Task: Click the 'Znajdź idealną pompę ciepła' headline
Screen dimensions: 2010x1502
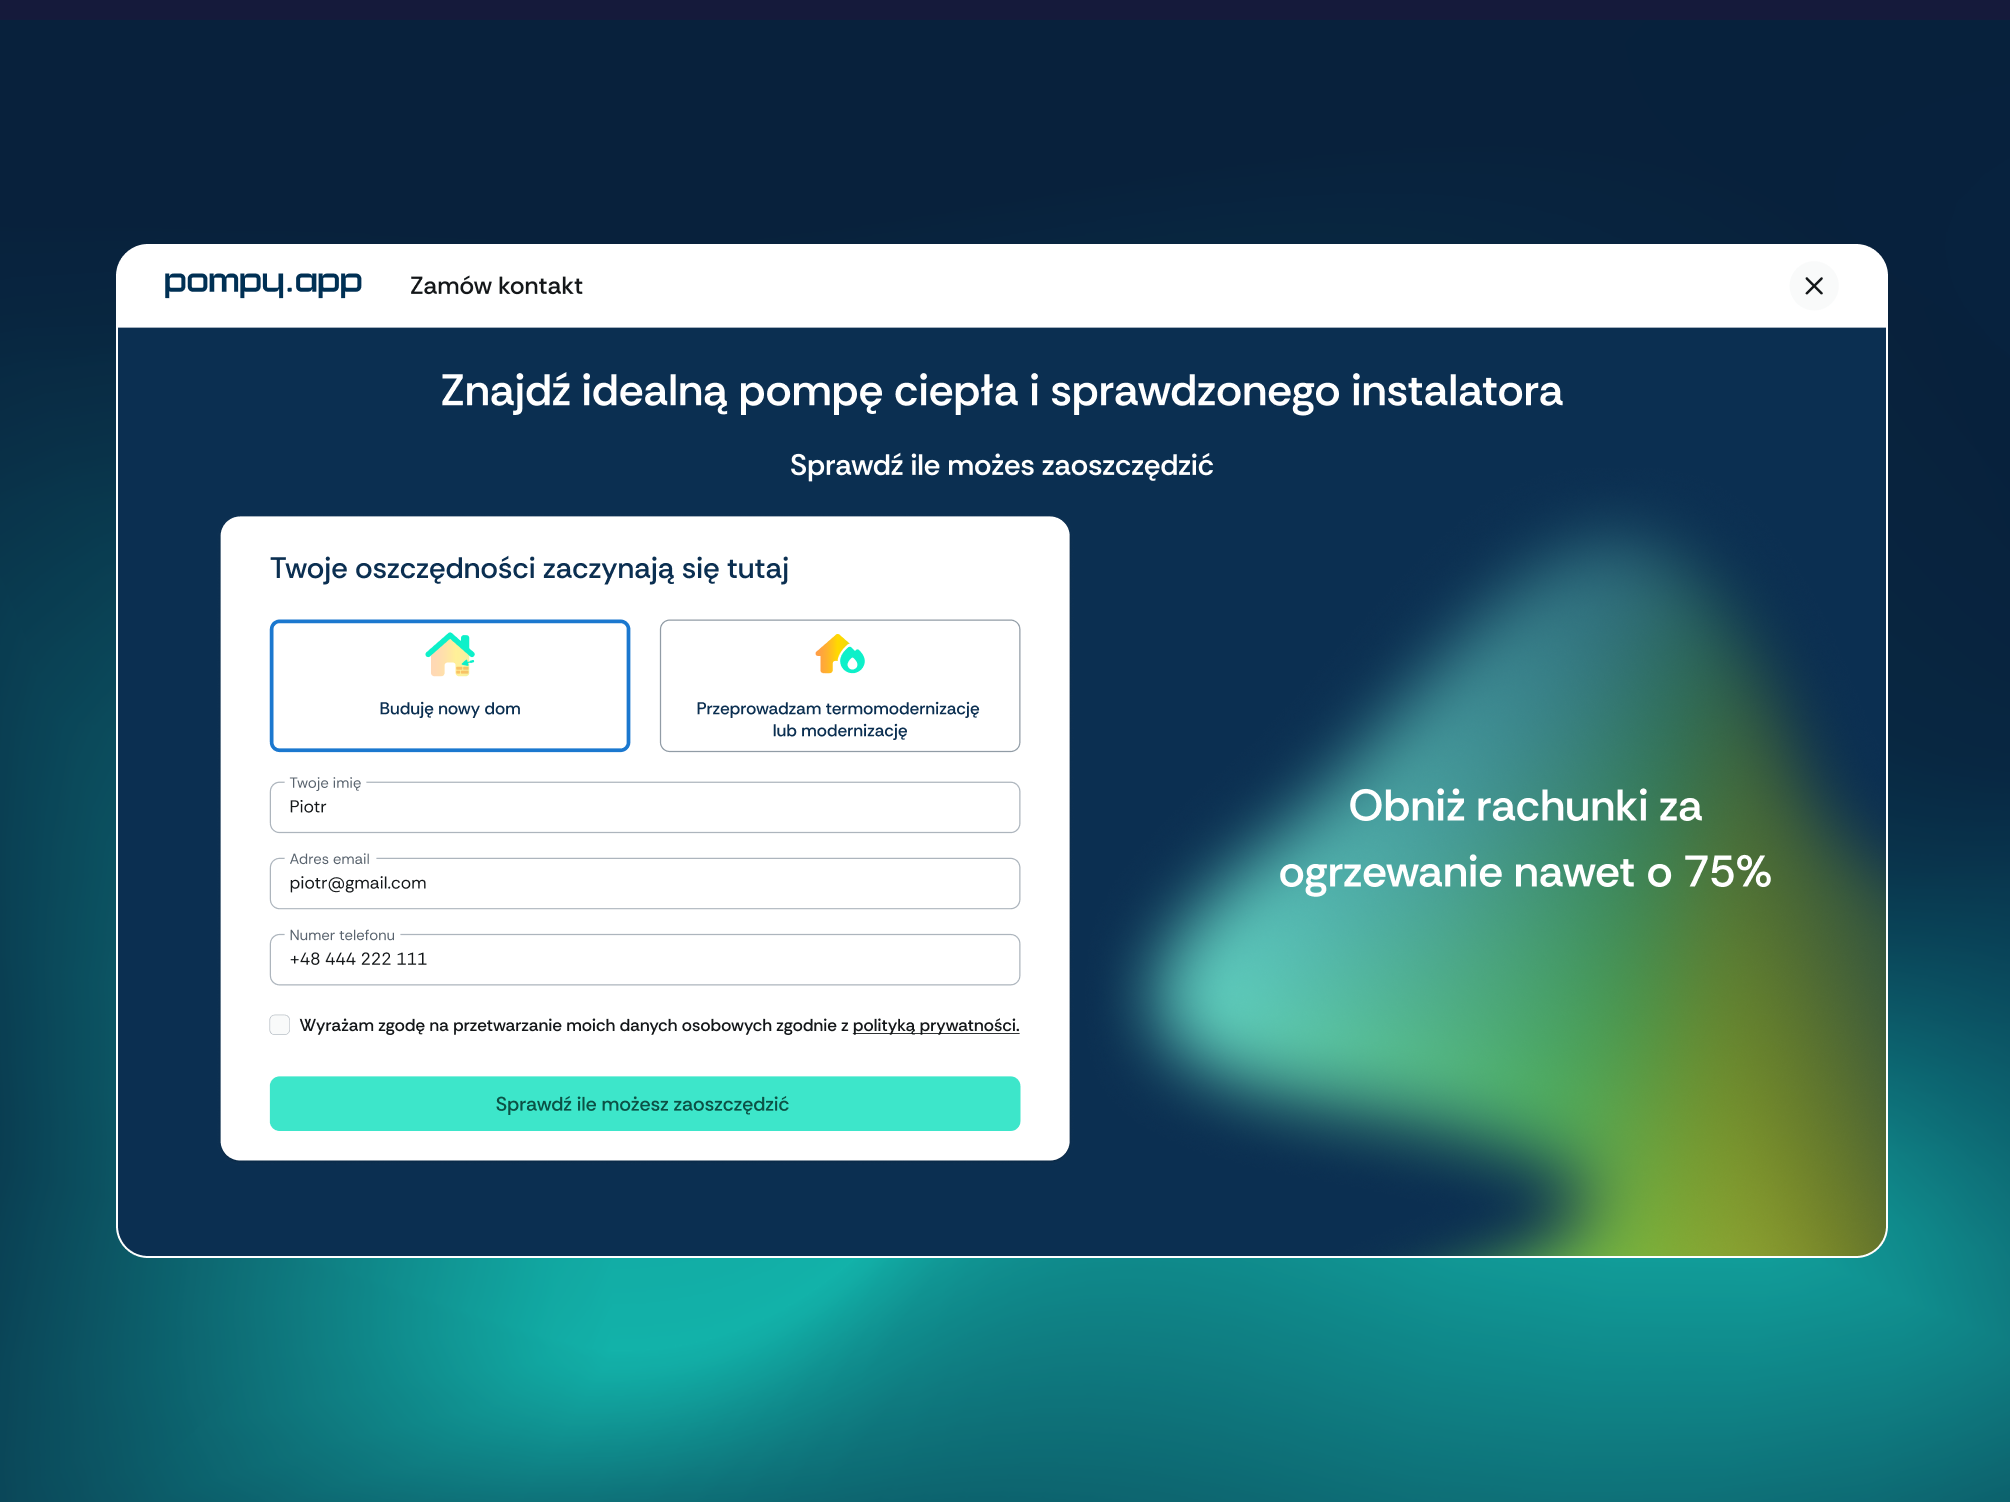Action: coord(1001,391)
